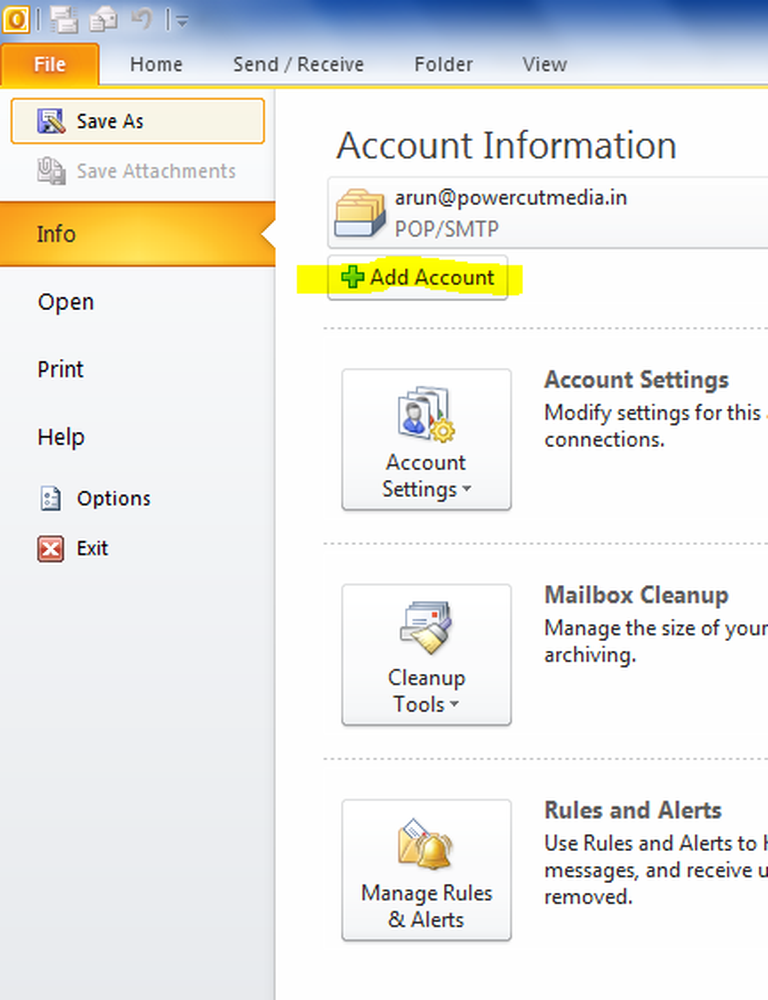
Task: Open the Print section
Action: tap(61, 369)
